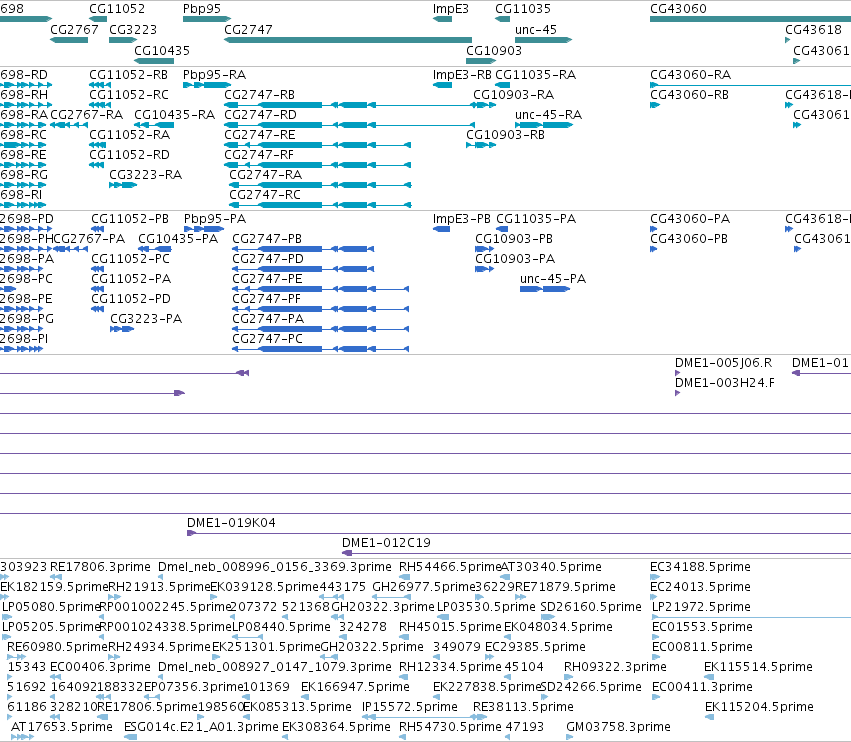The image size is (851, 742).
Task: Click the CG2747-RE transcript glyph
Action: click(x=317, y=145)
